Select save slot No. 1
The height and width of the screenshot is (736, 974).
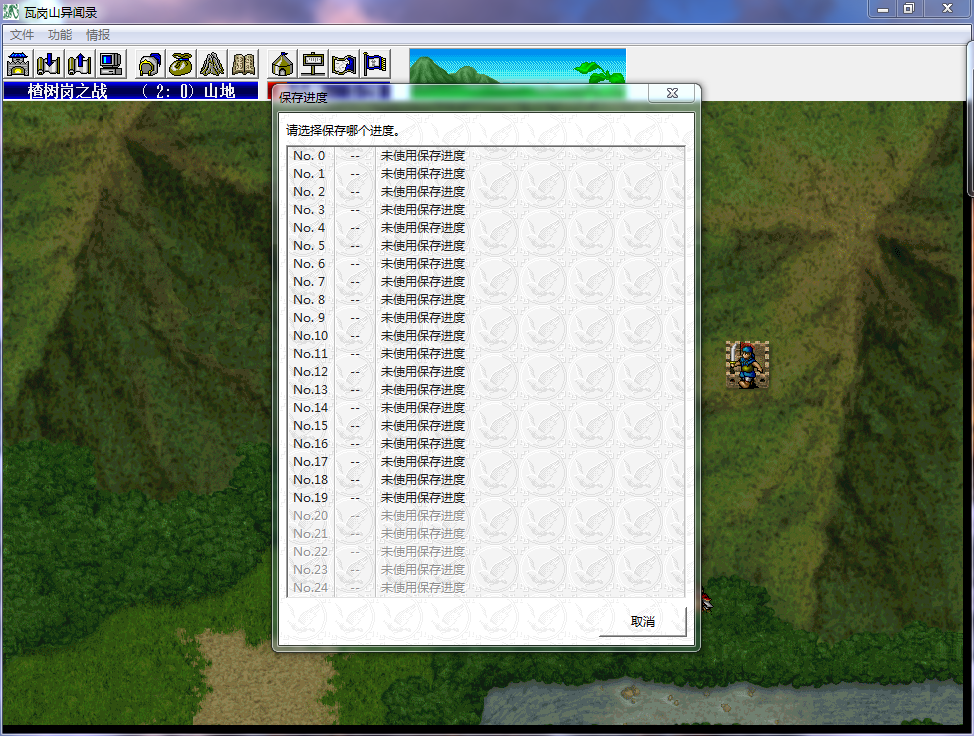tap(486, 174)
